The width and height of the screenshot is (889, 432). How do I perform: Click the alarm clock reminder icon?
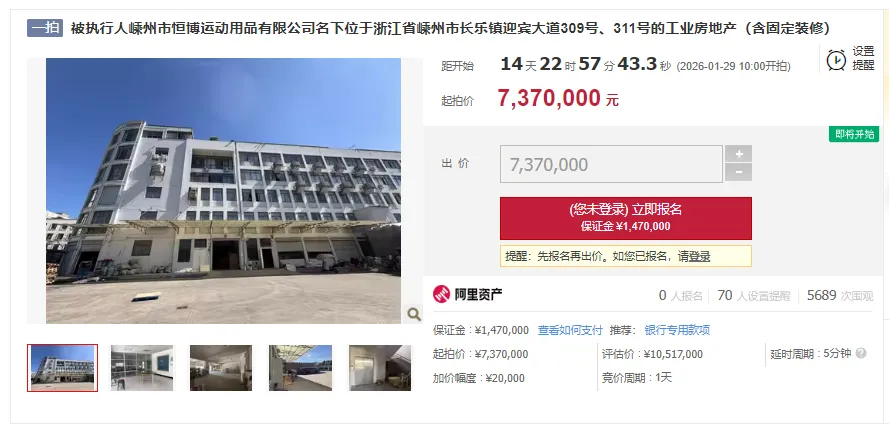(x=836, y=60)
